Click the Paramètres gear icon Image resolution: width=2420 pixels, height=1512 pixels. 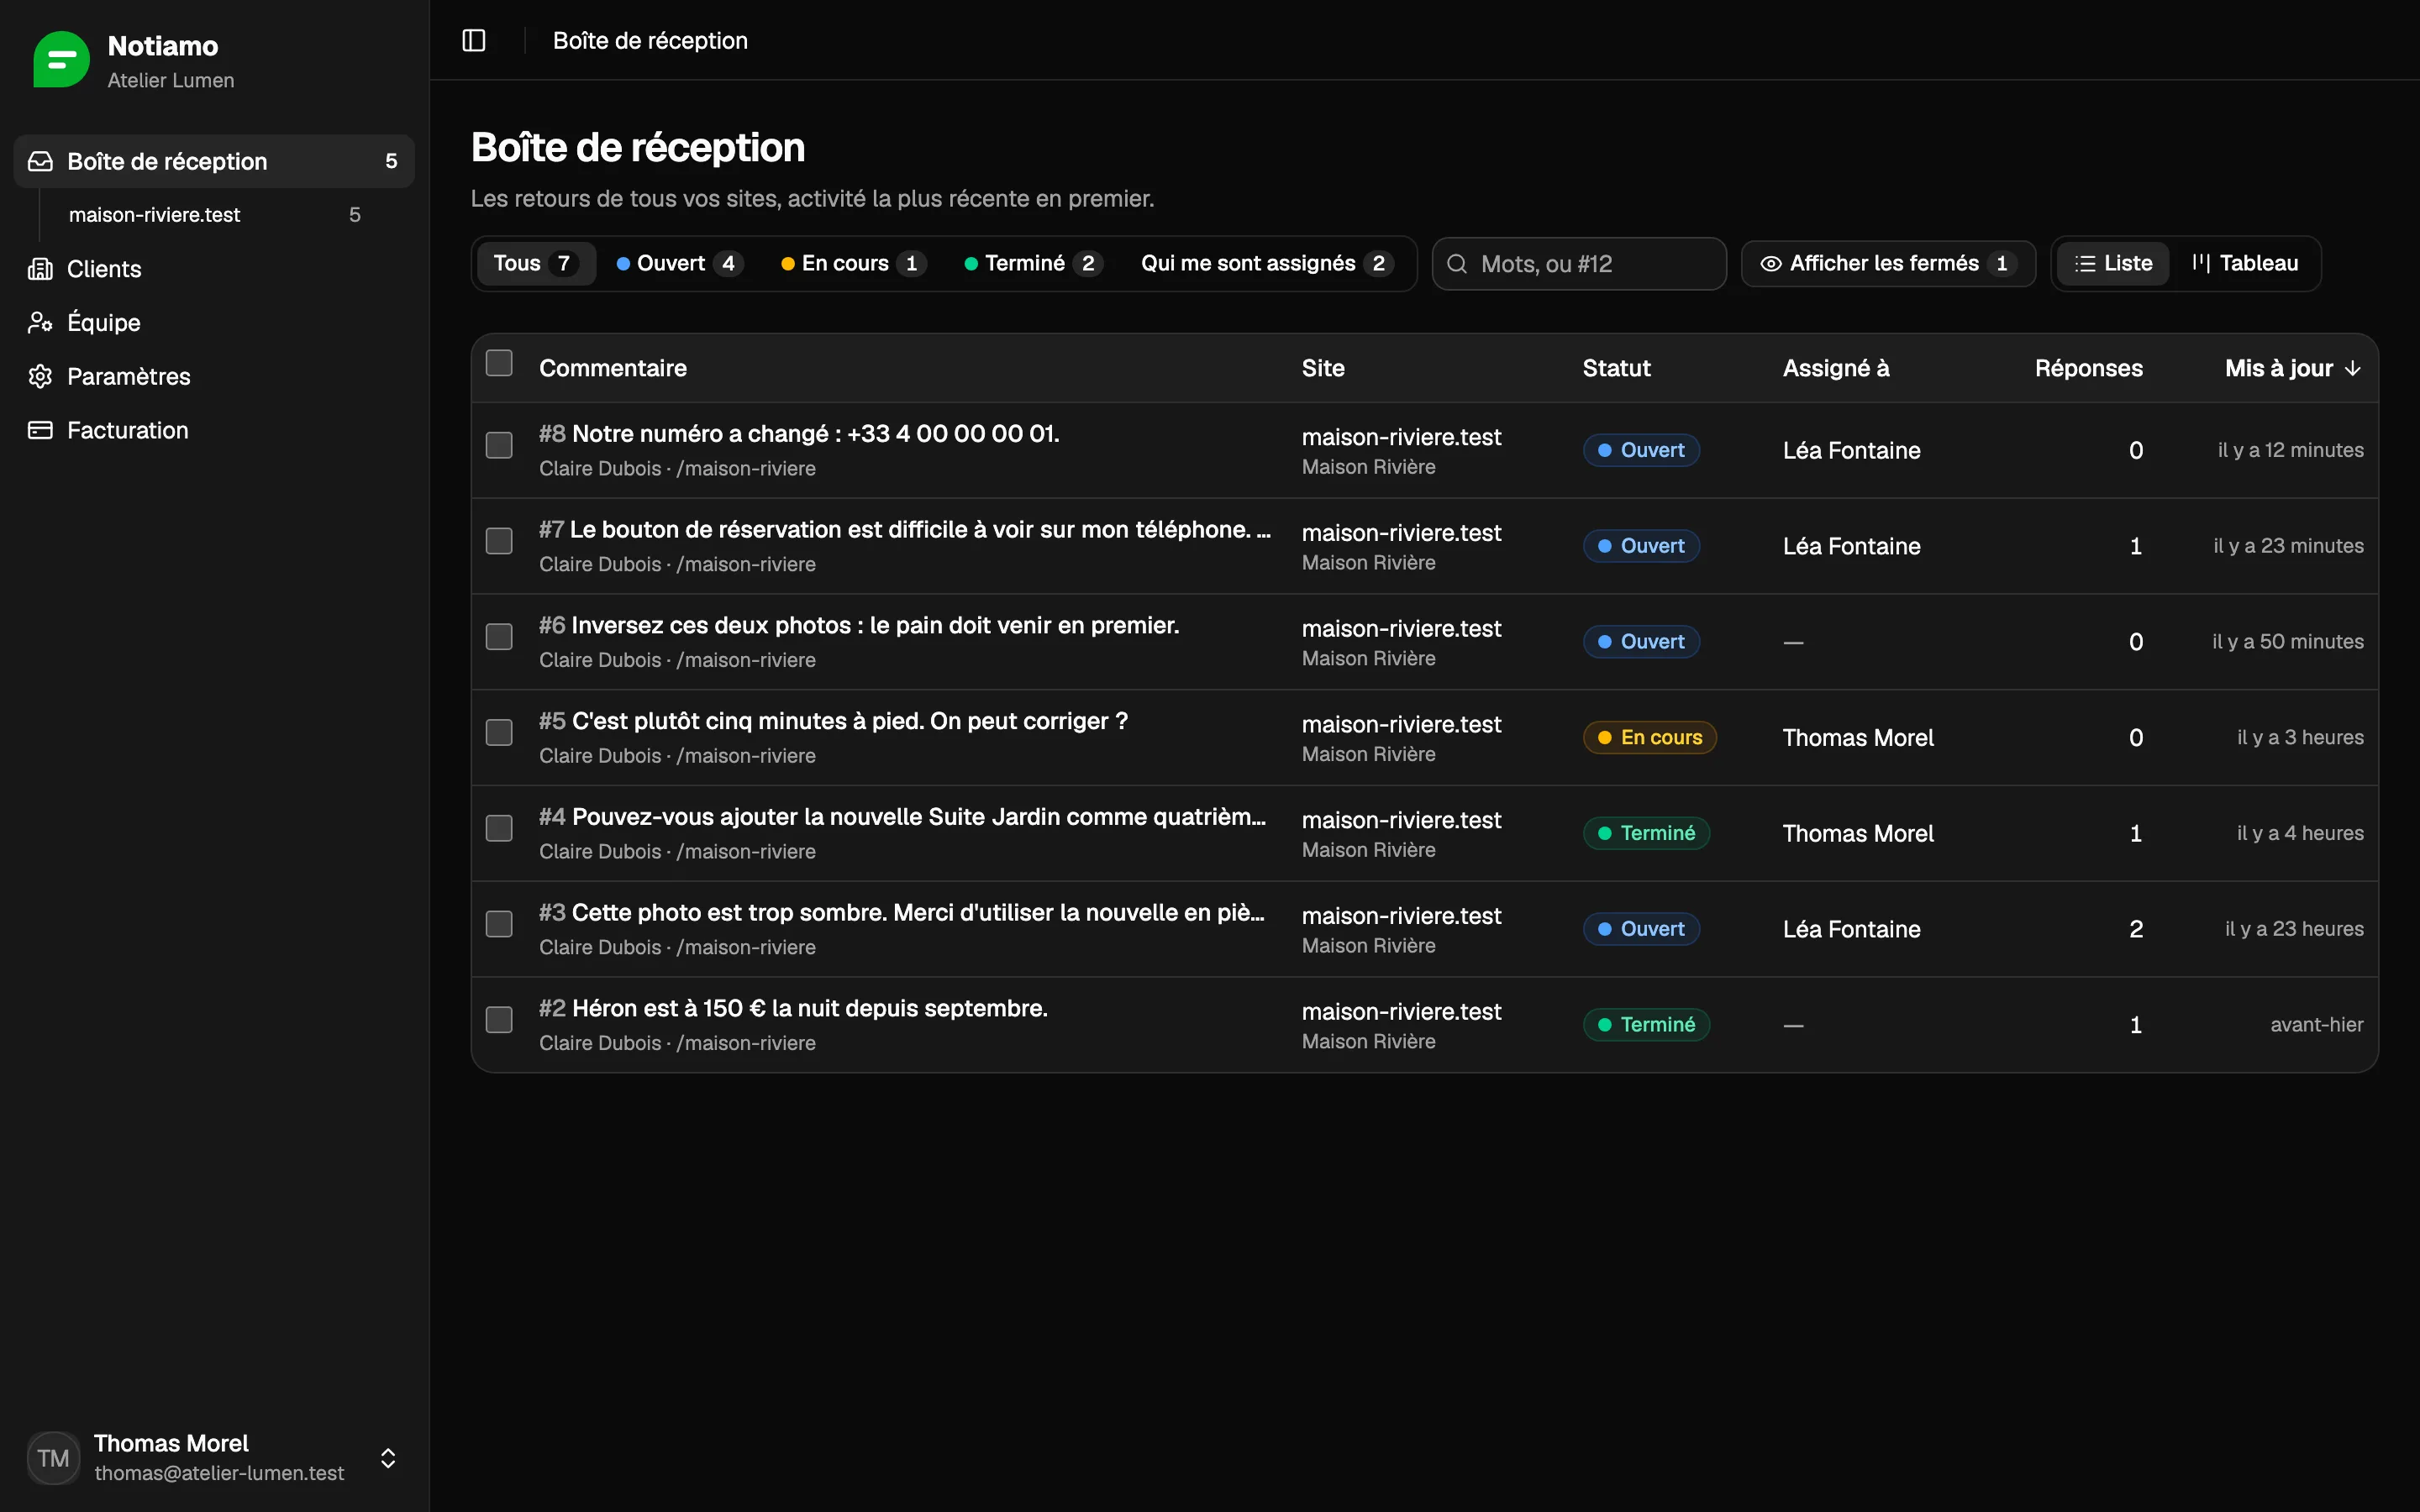40,376
